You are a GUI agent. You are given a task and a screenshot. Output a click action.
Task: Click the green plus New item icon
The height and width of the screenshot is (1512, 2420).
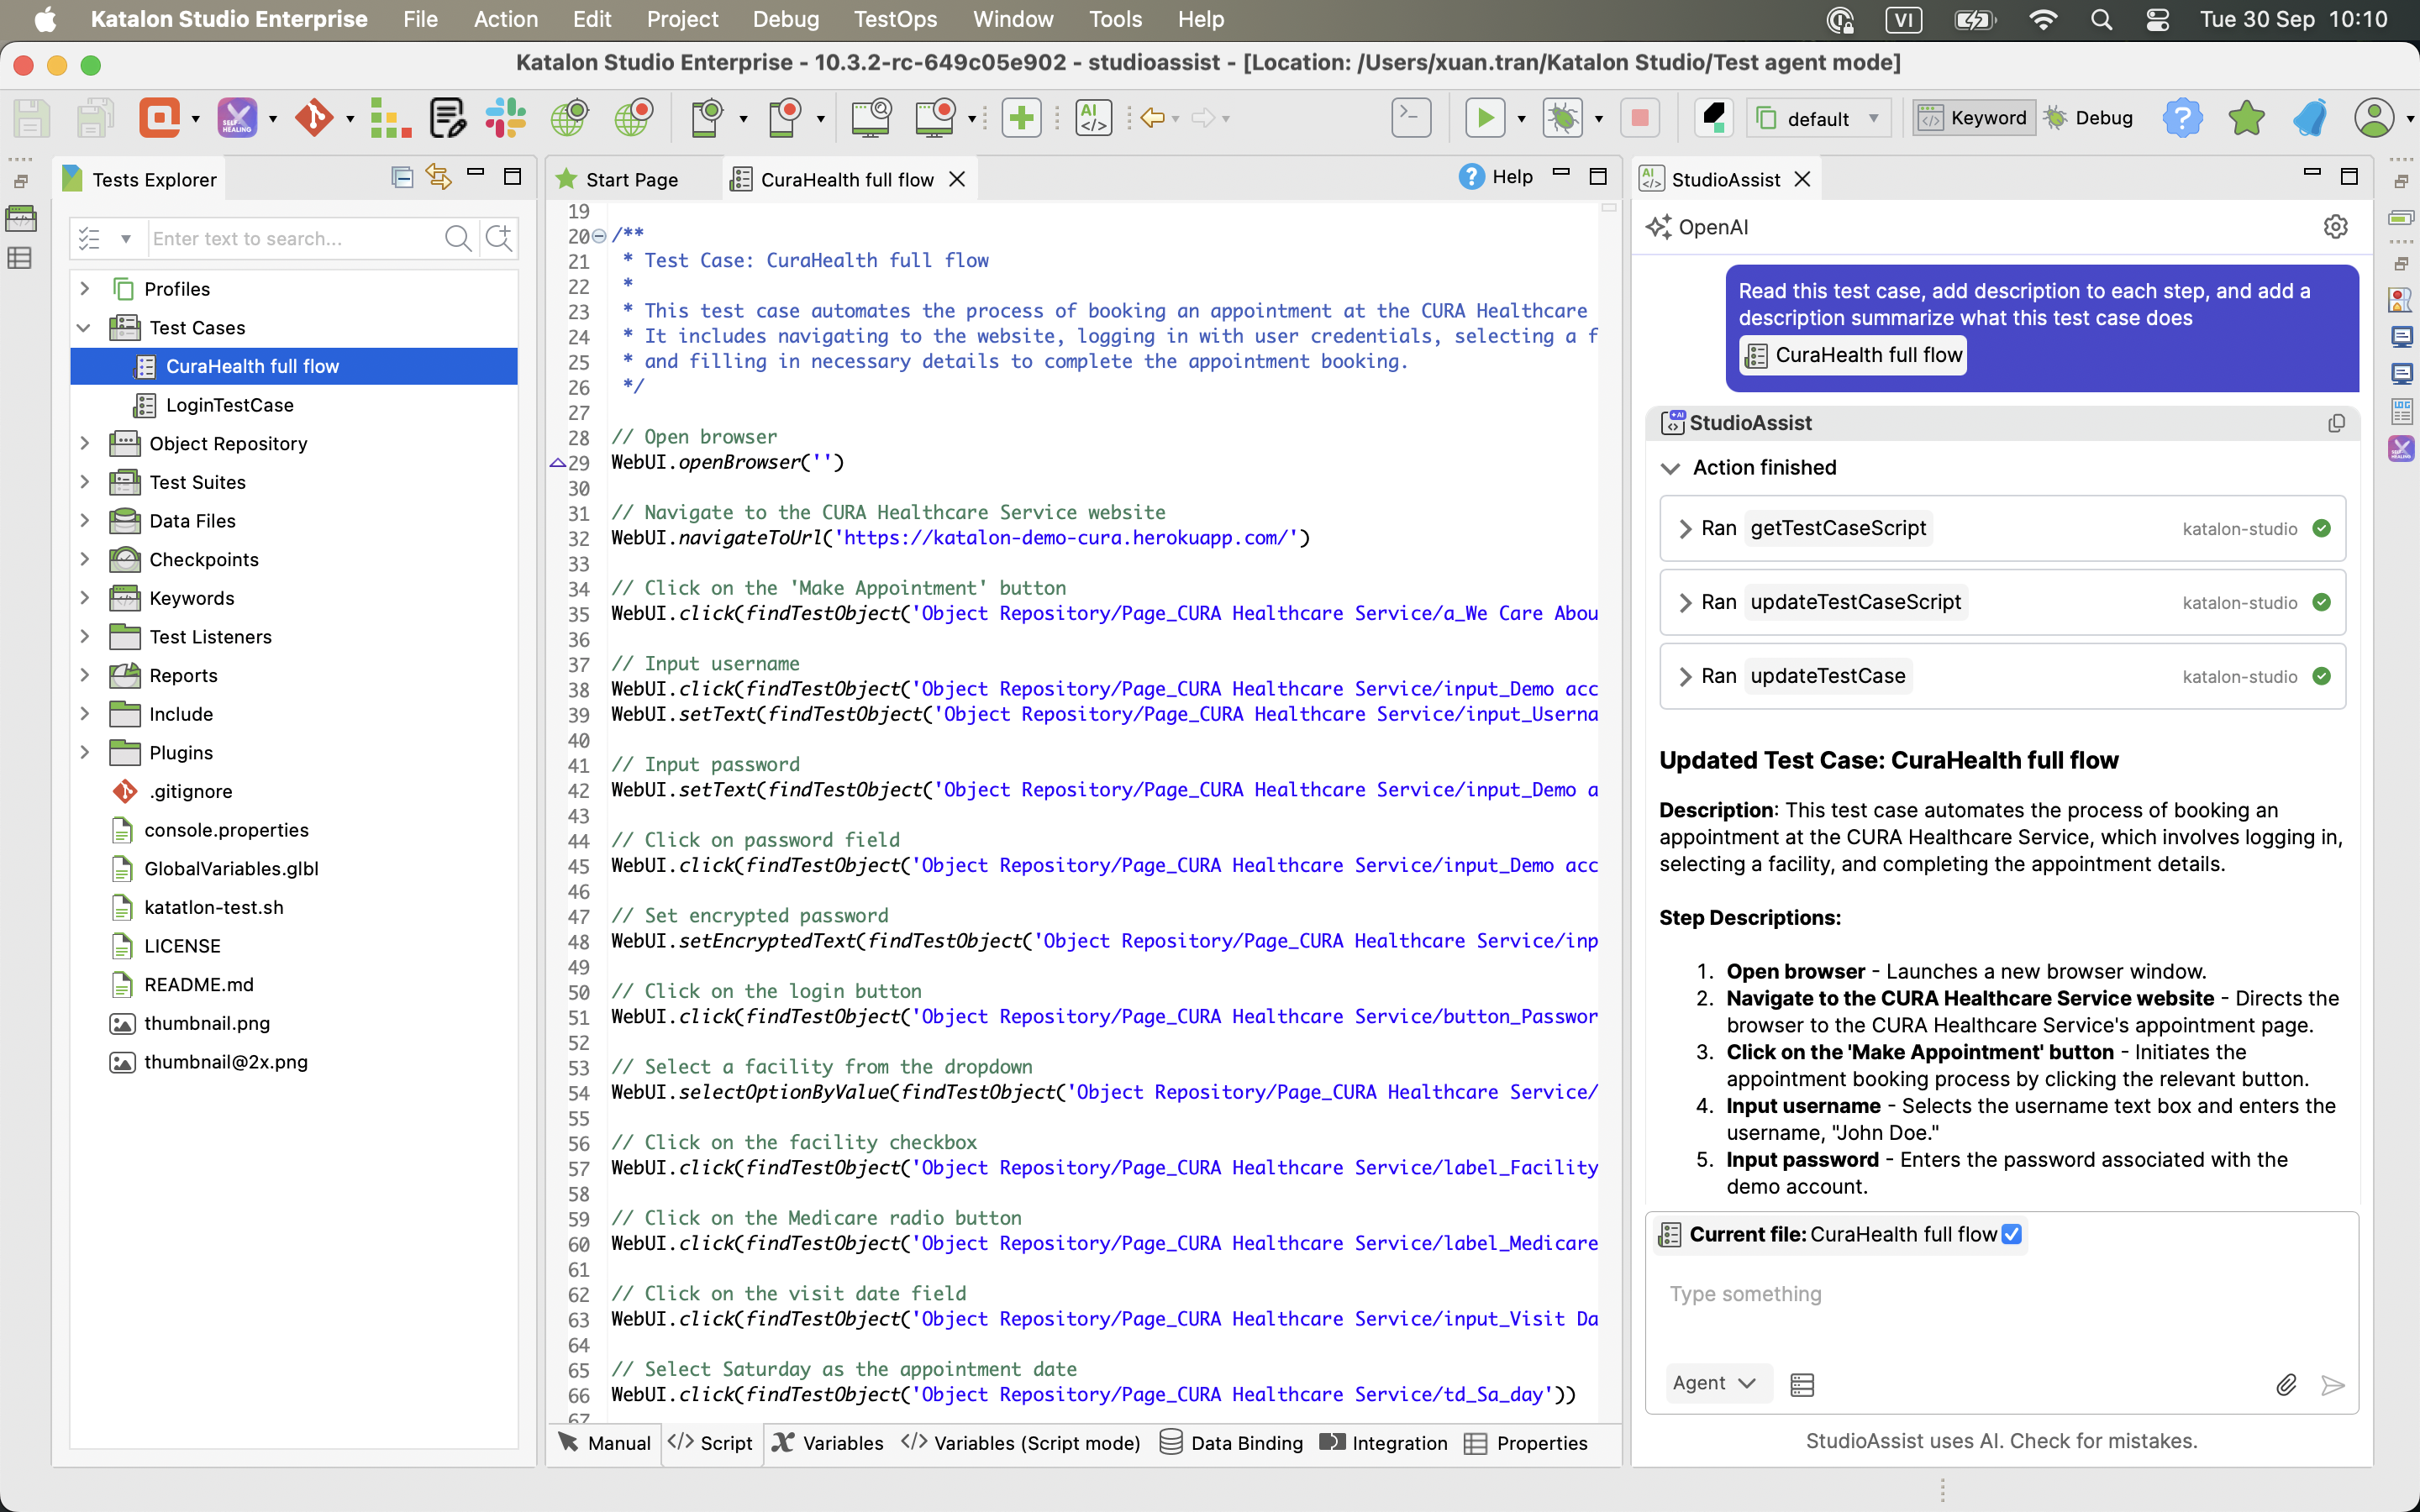click(x=1022, y=118)
